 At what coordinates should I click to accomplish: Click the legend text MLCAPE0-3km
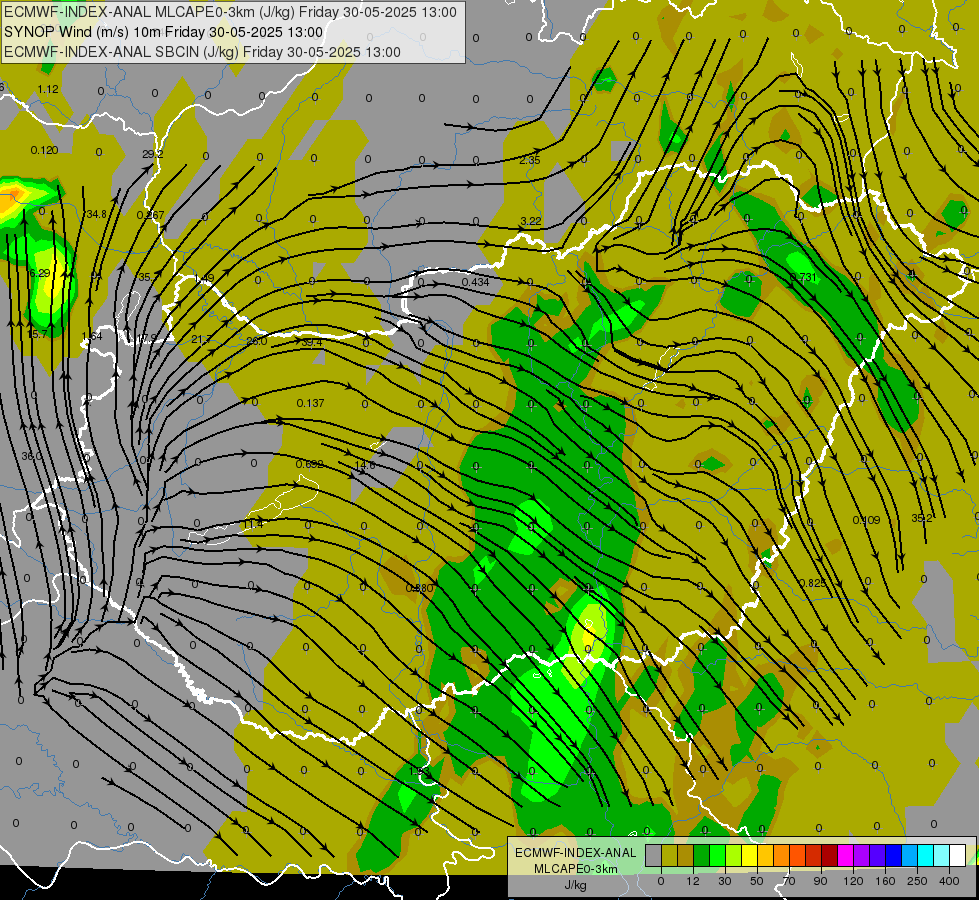[x=576, y=869]
